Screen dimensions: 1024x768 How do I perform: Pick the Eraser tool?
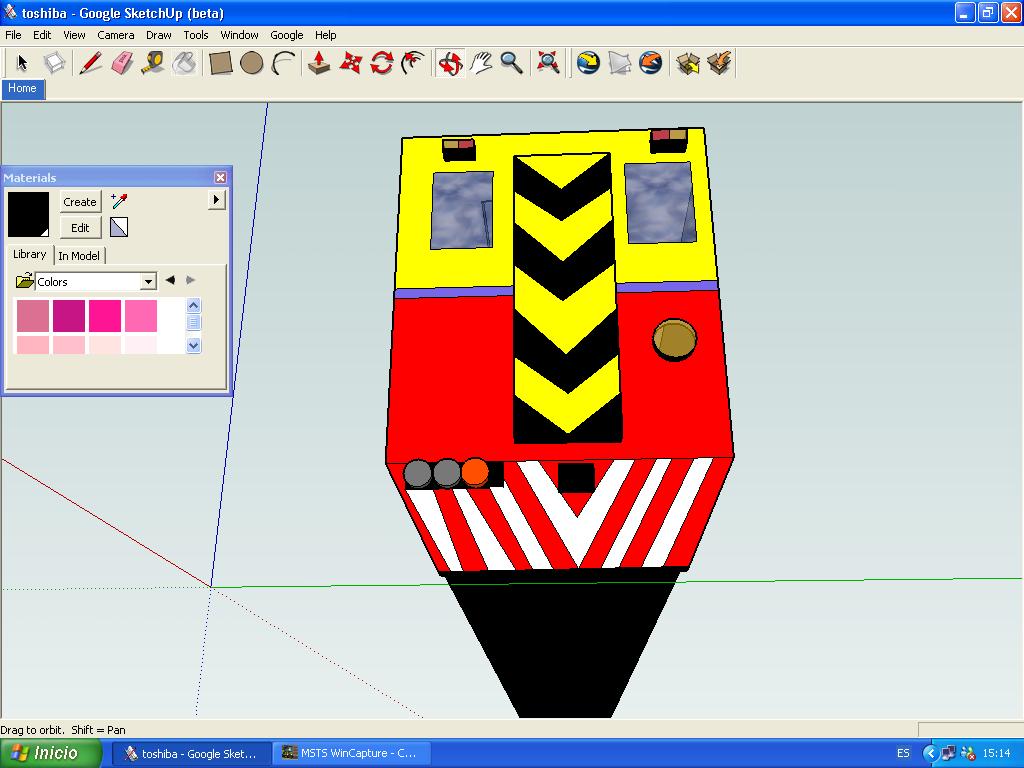coord(121,64)
